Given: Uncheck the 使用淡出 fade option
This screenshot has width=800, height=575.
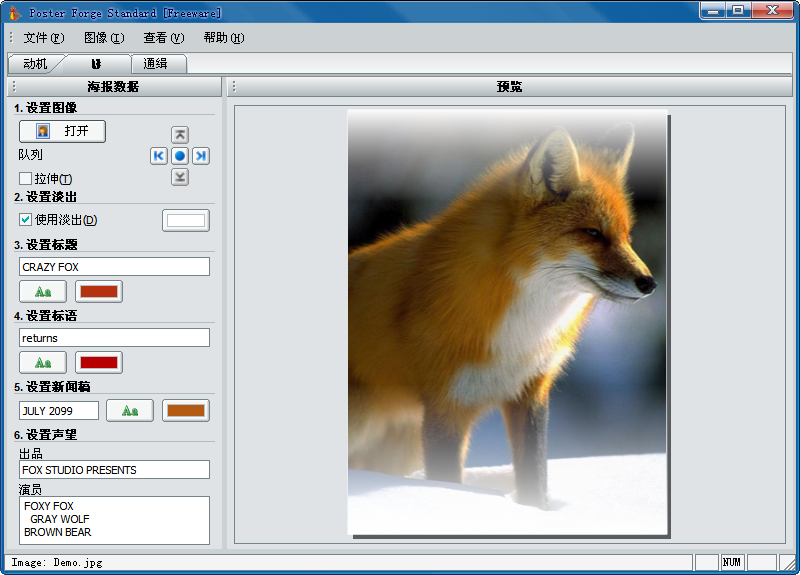Looking at the screenshot, I should click(x=26, y=220).
